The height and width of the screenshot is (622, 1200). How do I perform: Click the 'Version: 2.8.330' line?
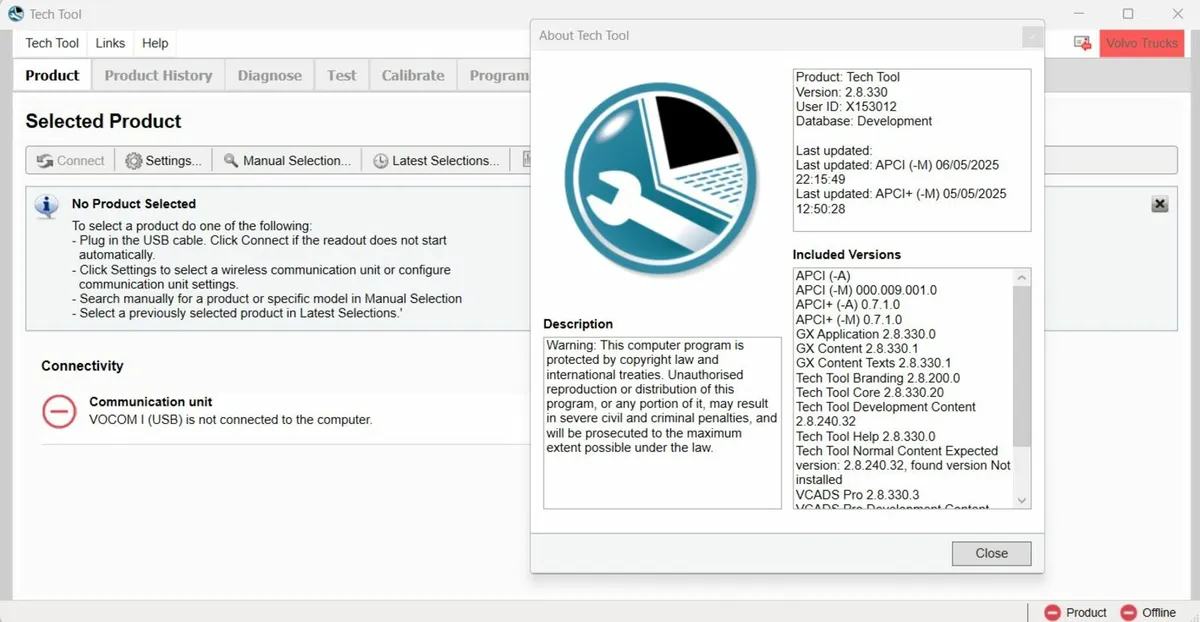[x=842, y=92]
